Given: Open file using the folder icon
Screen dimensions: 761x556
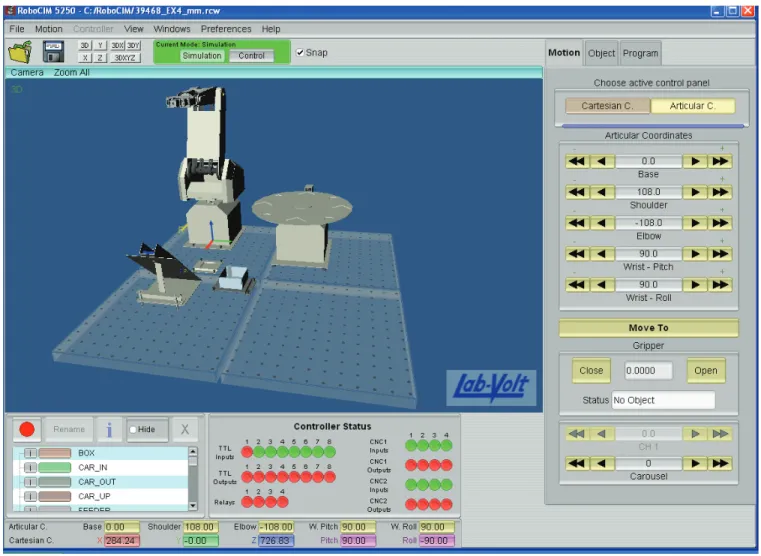Looking at the screenshot, I should pyautogui.click(x=20, y=52).
